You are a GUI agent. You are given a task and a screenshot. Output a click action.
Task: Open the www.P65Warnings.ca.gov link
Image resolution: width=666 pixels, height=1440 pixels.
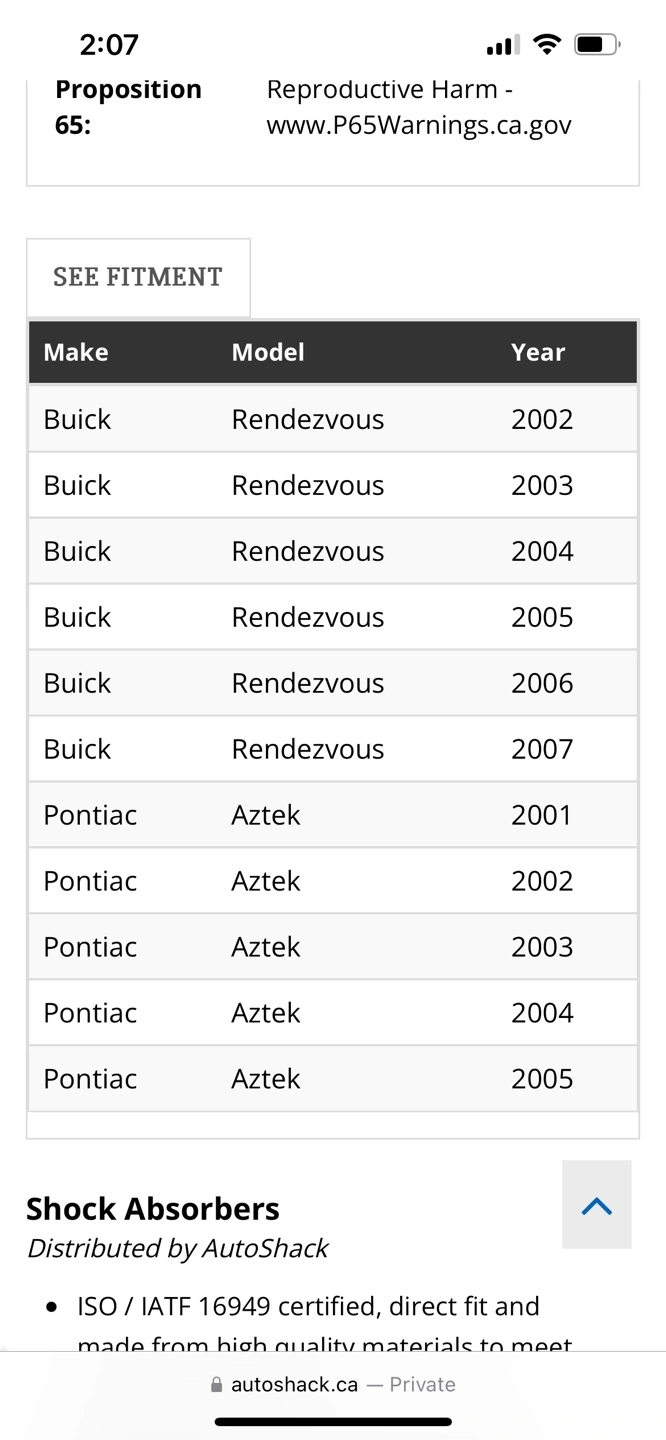tap(419, 125)
